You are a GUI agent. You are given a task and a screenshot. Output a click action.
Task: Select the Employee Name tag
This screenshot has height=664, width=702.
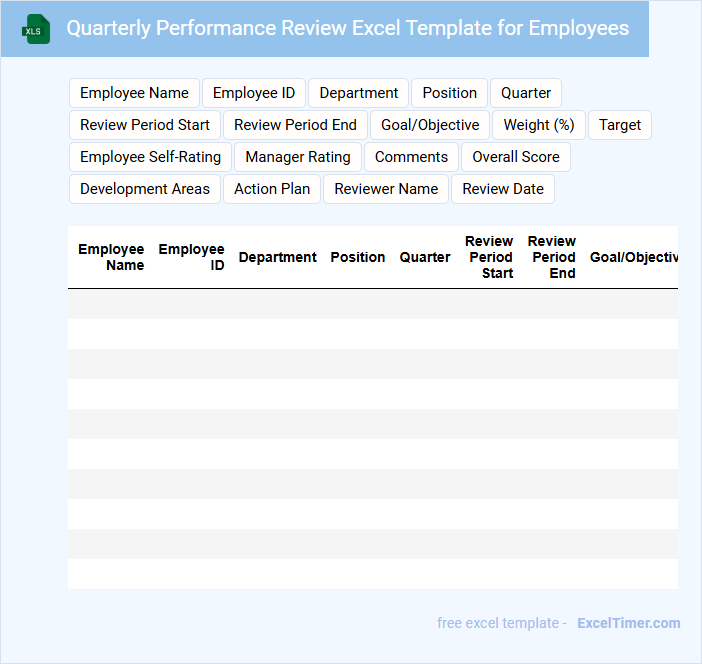(x=134, y=93)
